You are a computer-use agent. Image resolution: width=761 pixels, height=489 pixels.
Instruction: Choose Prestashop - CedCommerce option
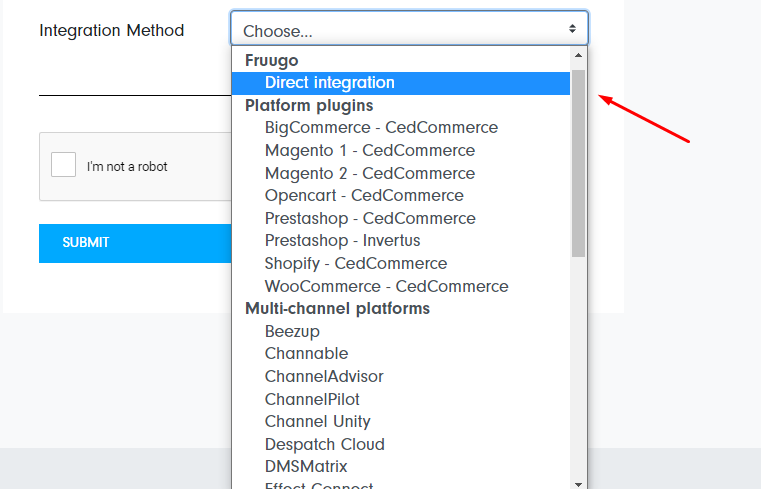tap(400, 218)
